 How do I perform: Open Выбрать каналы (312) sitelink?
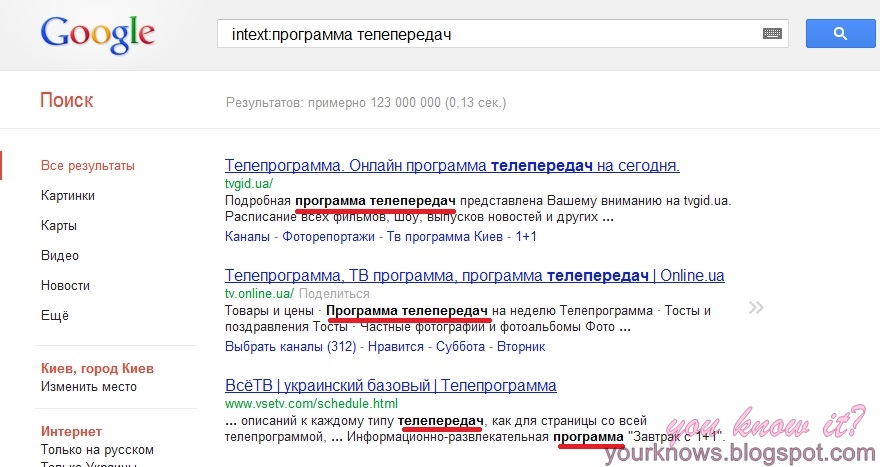pos(291,346)
